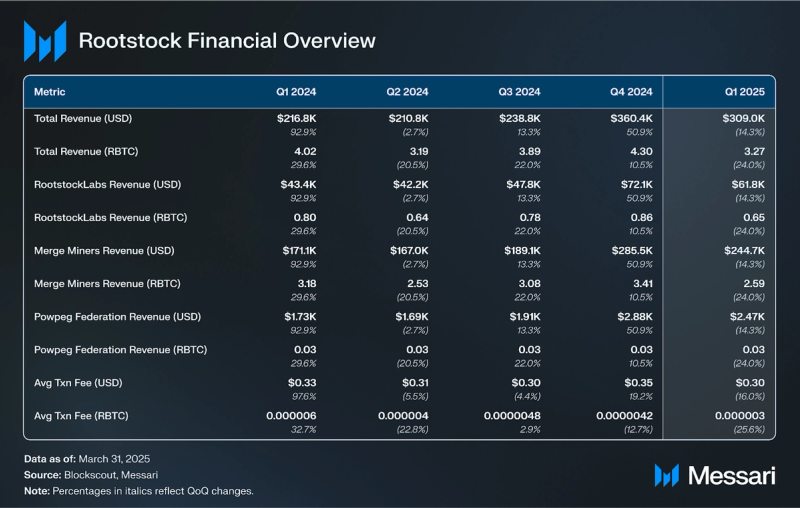
Task: Click the Blockscout, Messari source text
Action: (x=111, y=475)
